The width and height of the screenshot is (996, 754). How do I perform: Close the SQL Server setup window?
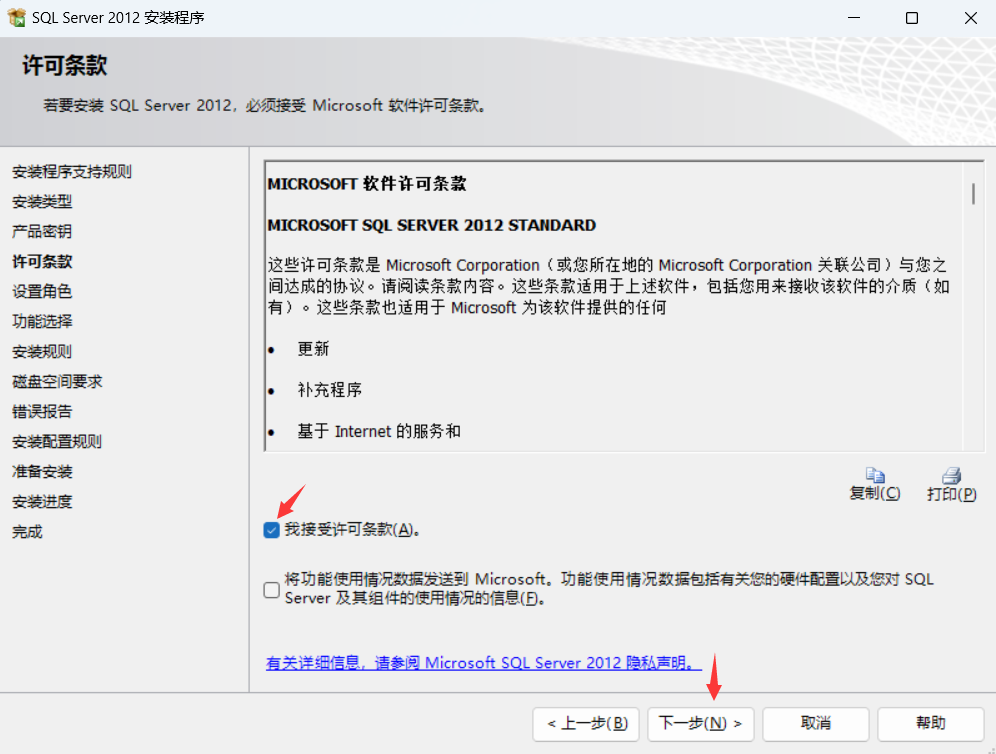[970, 18]
